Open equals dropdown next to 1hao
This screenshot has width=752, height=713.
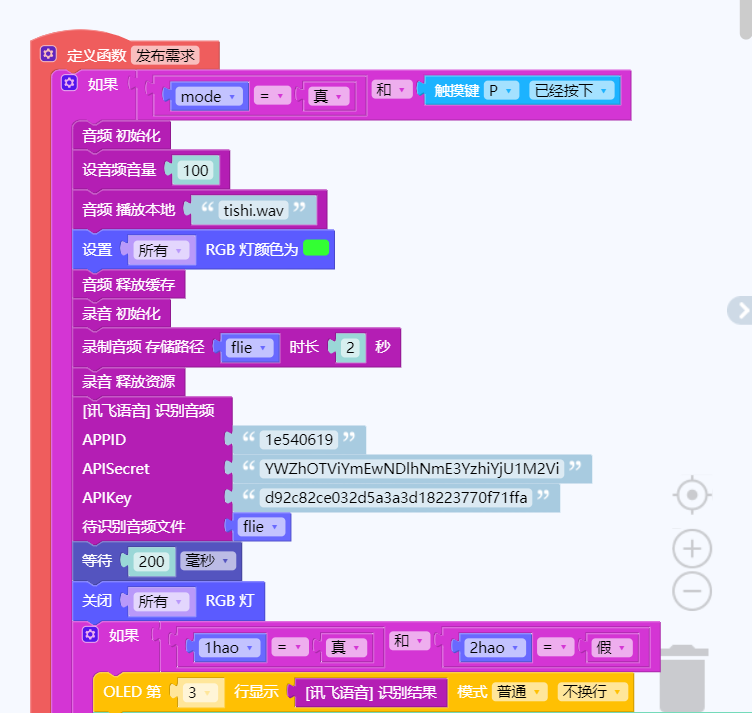click(x=290, y=647)
